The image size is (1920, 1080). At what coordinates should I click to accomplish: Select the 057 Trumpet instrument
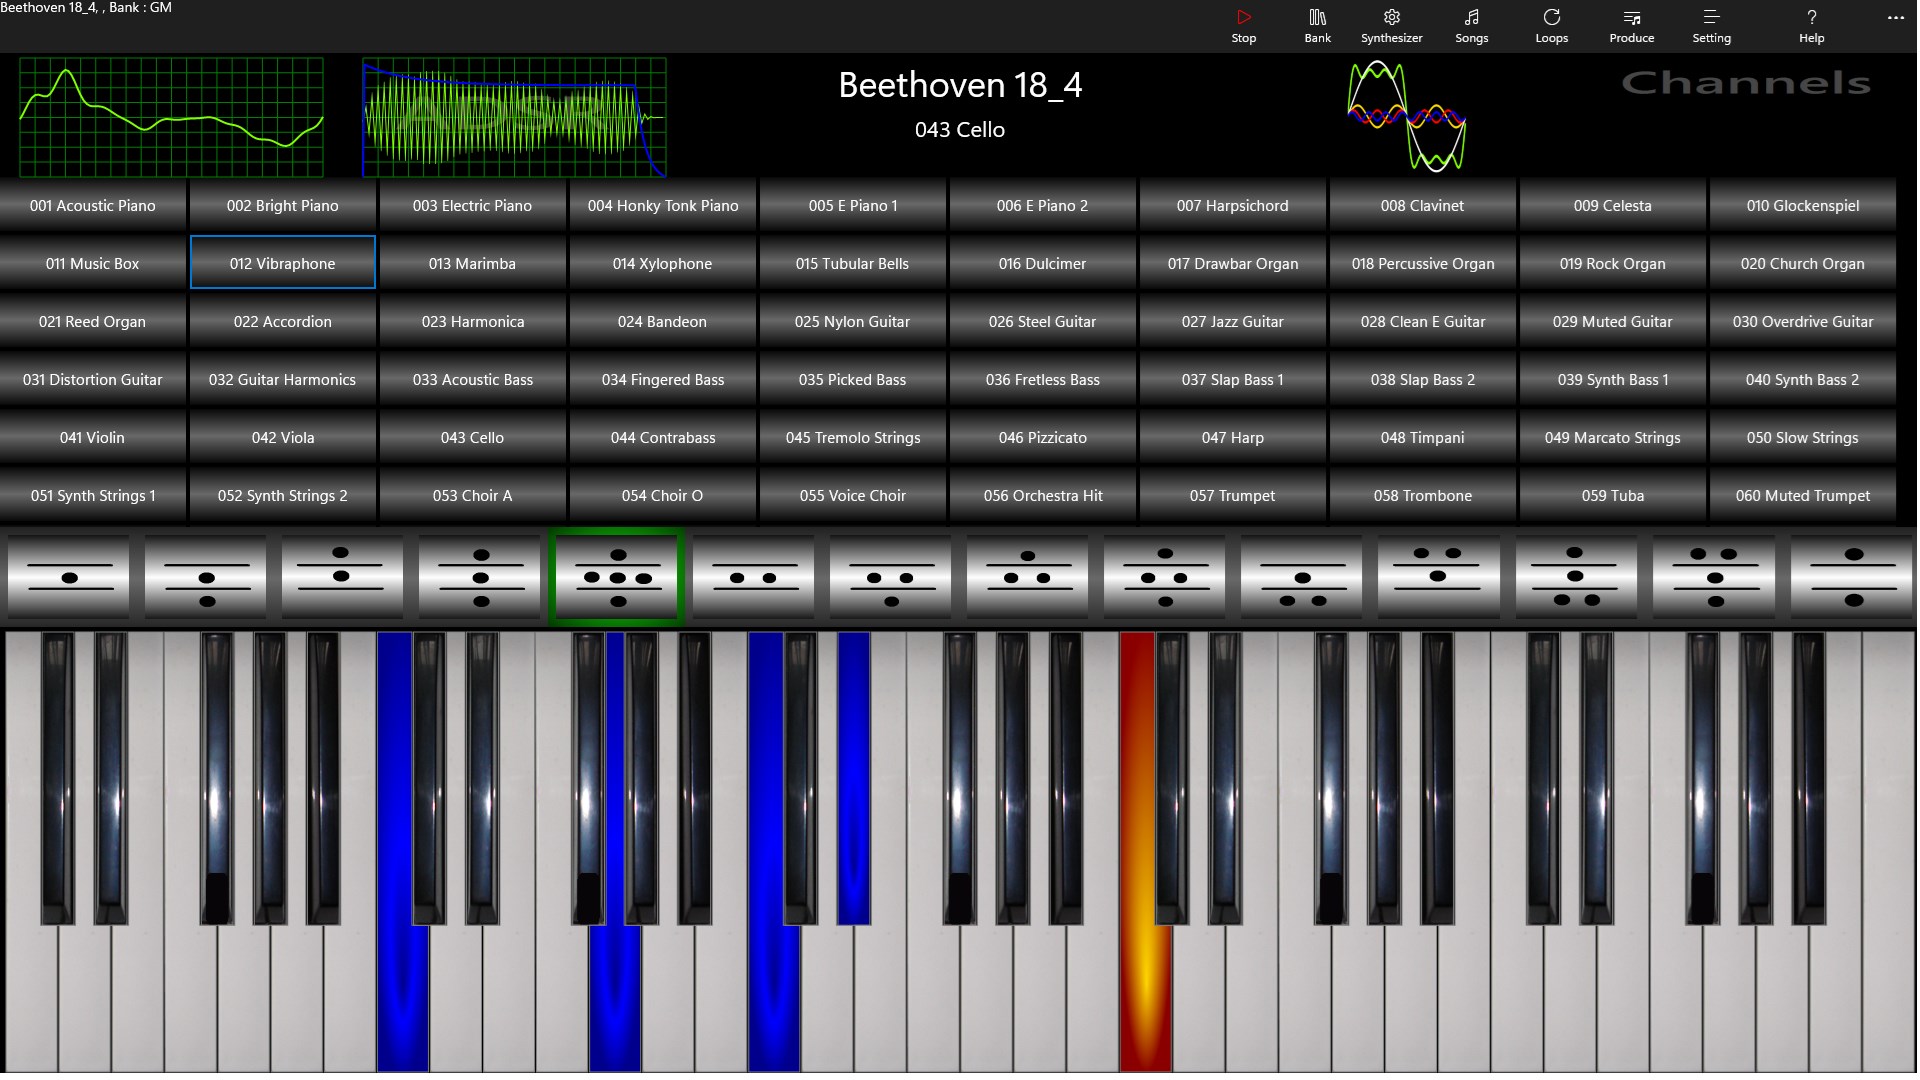coord(1232,495)
